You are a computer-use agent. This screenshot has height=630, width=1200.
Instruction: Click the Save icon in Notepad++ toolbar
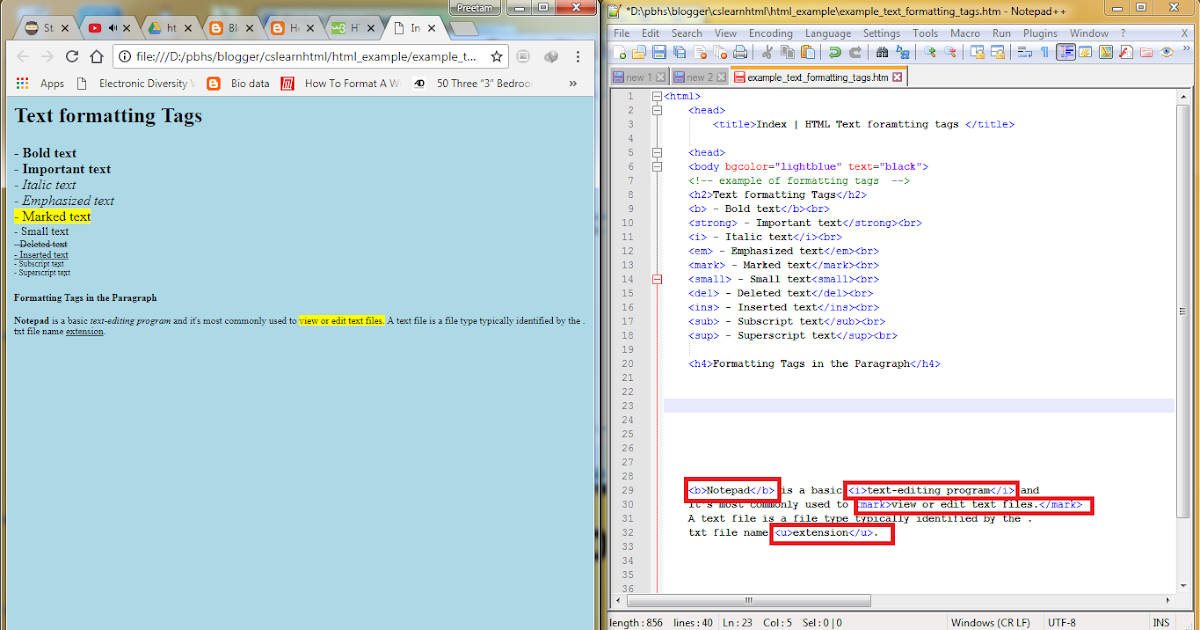tap(660, 52)
